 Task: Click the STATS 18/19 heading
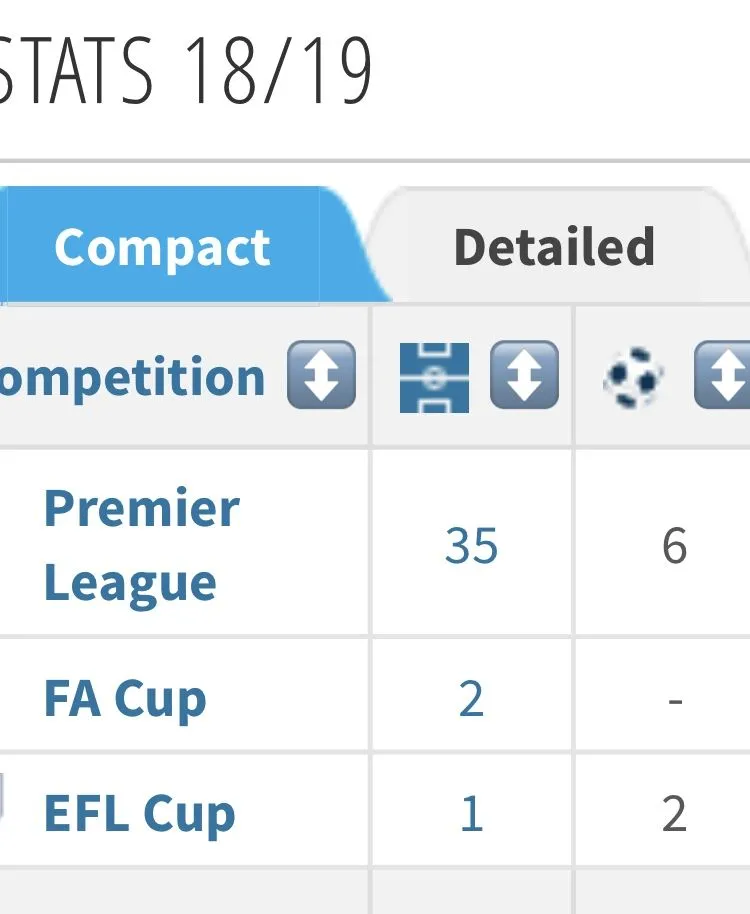pos(186,72)
